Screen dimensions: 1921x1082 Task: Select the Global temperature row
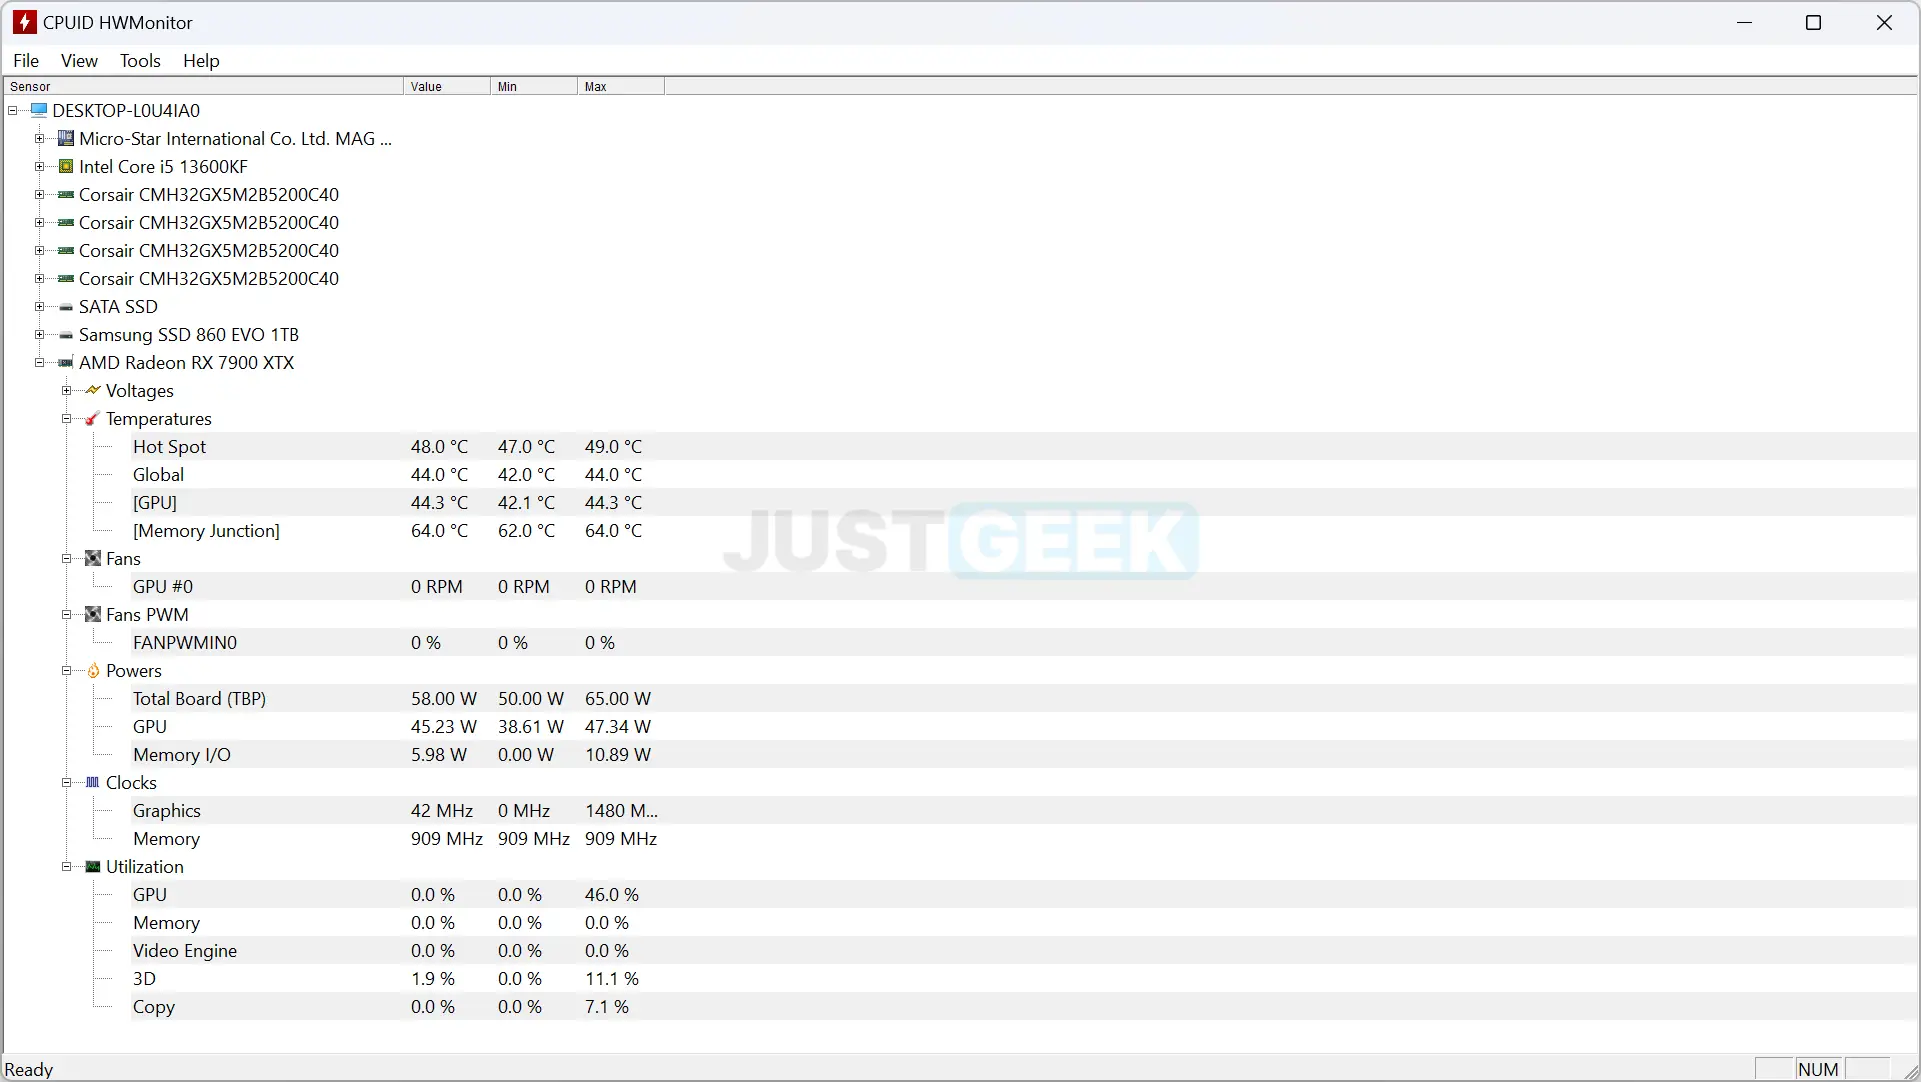click(1024, 475)
